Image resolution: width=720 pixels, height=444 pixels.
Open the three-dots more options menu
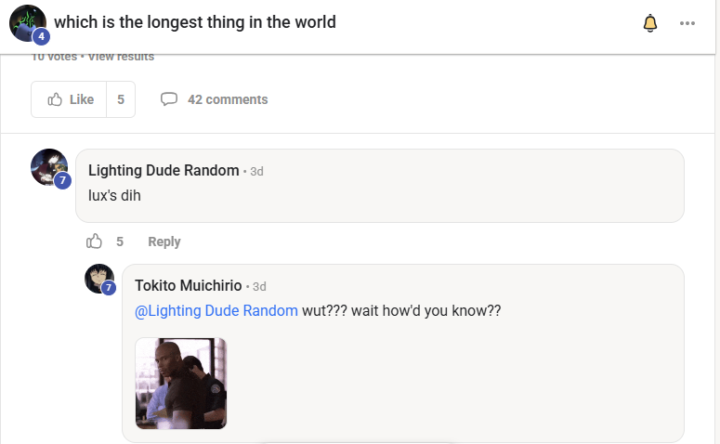pyautogui.click(x=687, y=23)
